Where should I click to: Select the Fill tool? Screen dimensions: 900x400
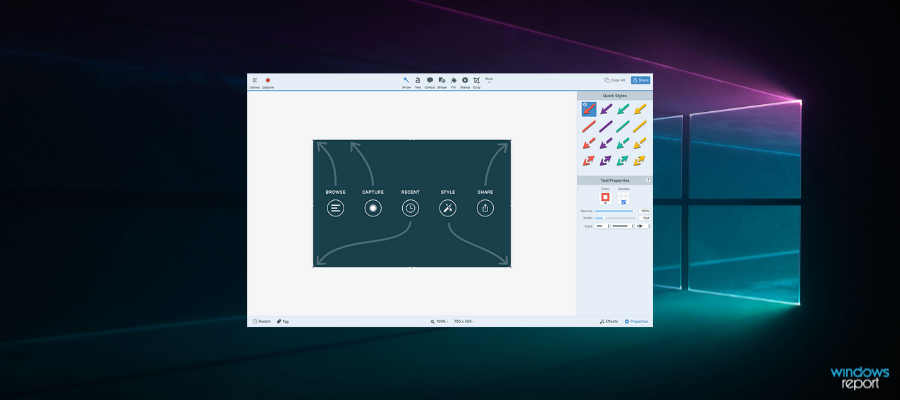(453, 83)
